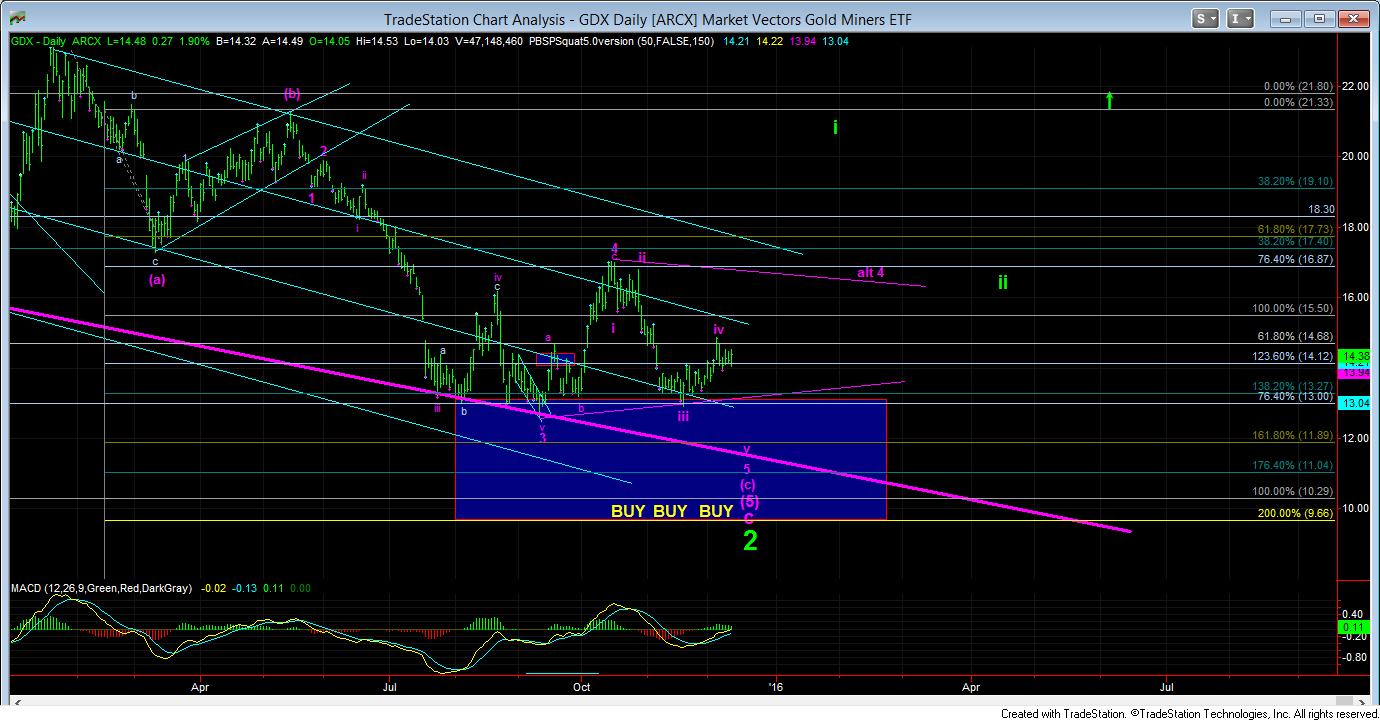Click the '61.80% (14.68)' Fibonacci label

click(x=1296, y=336)
